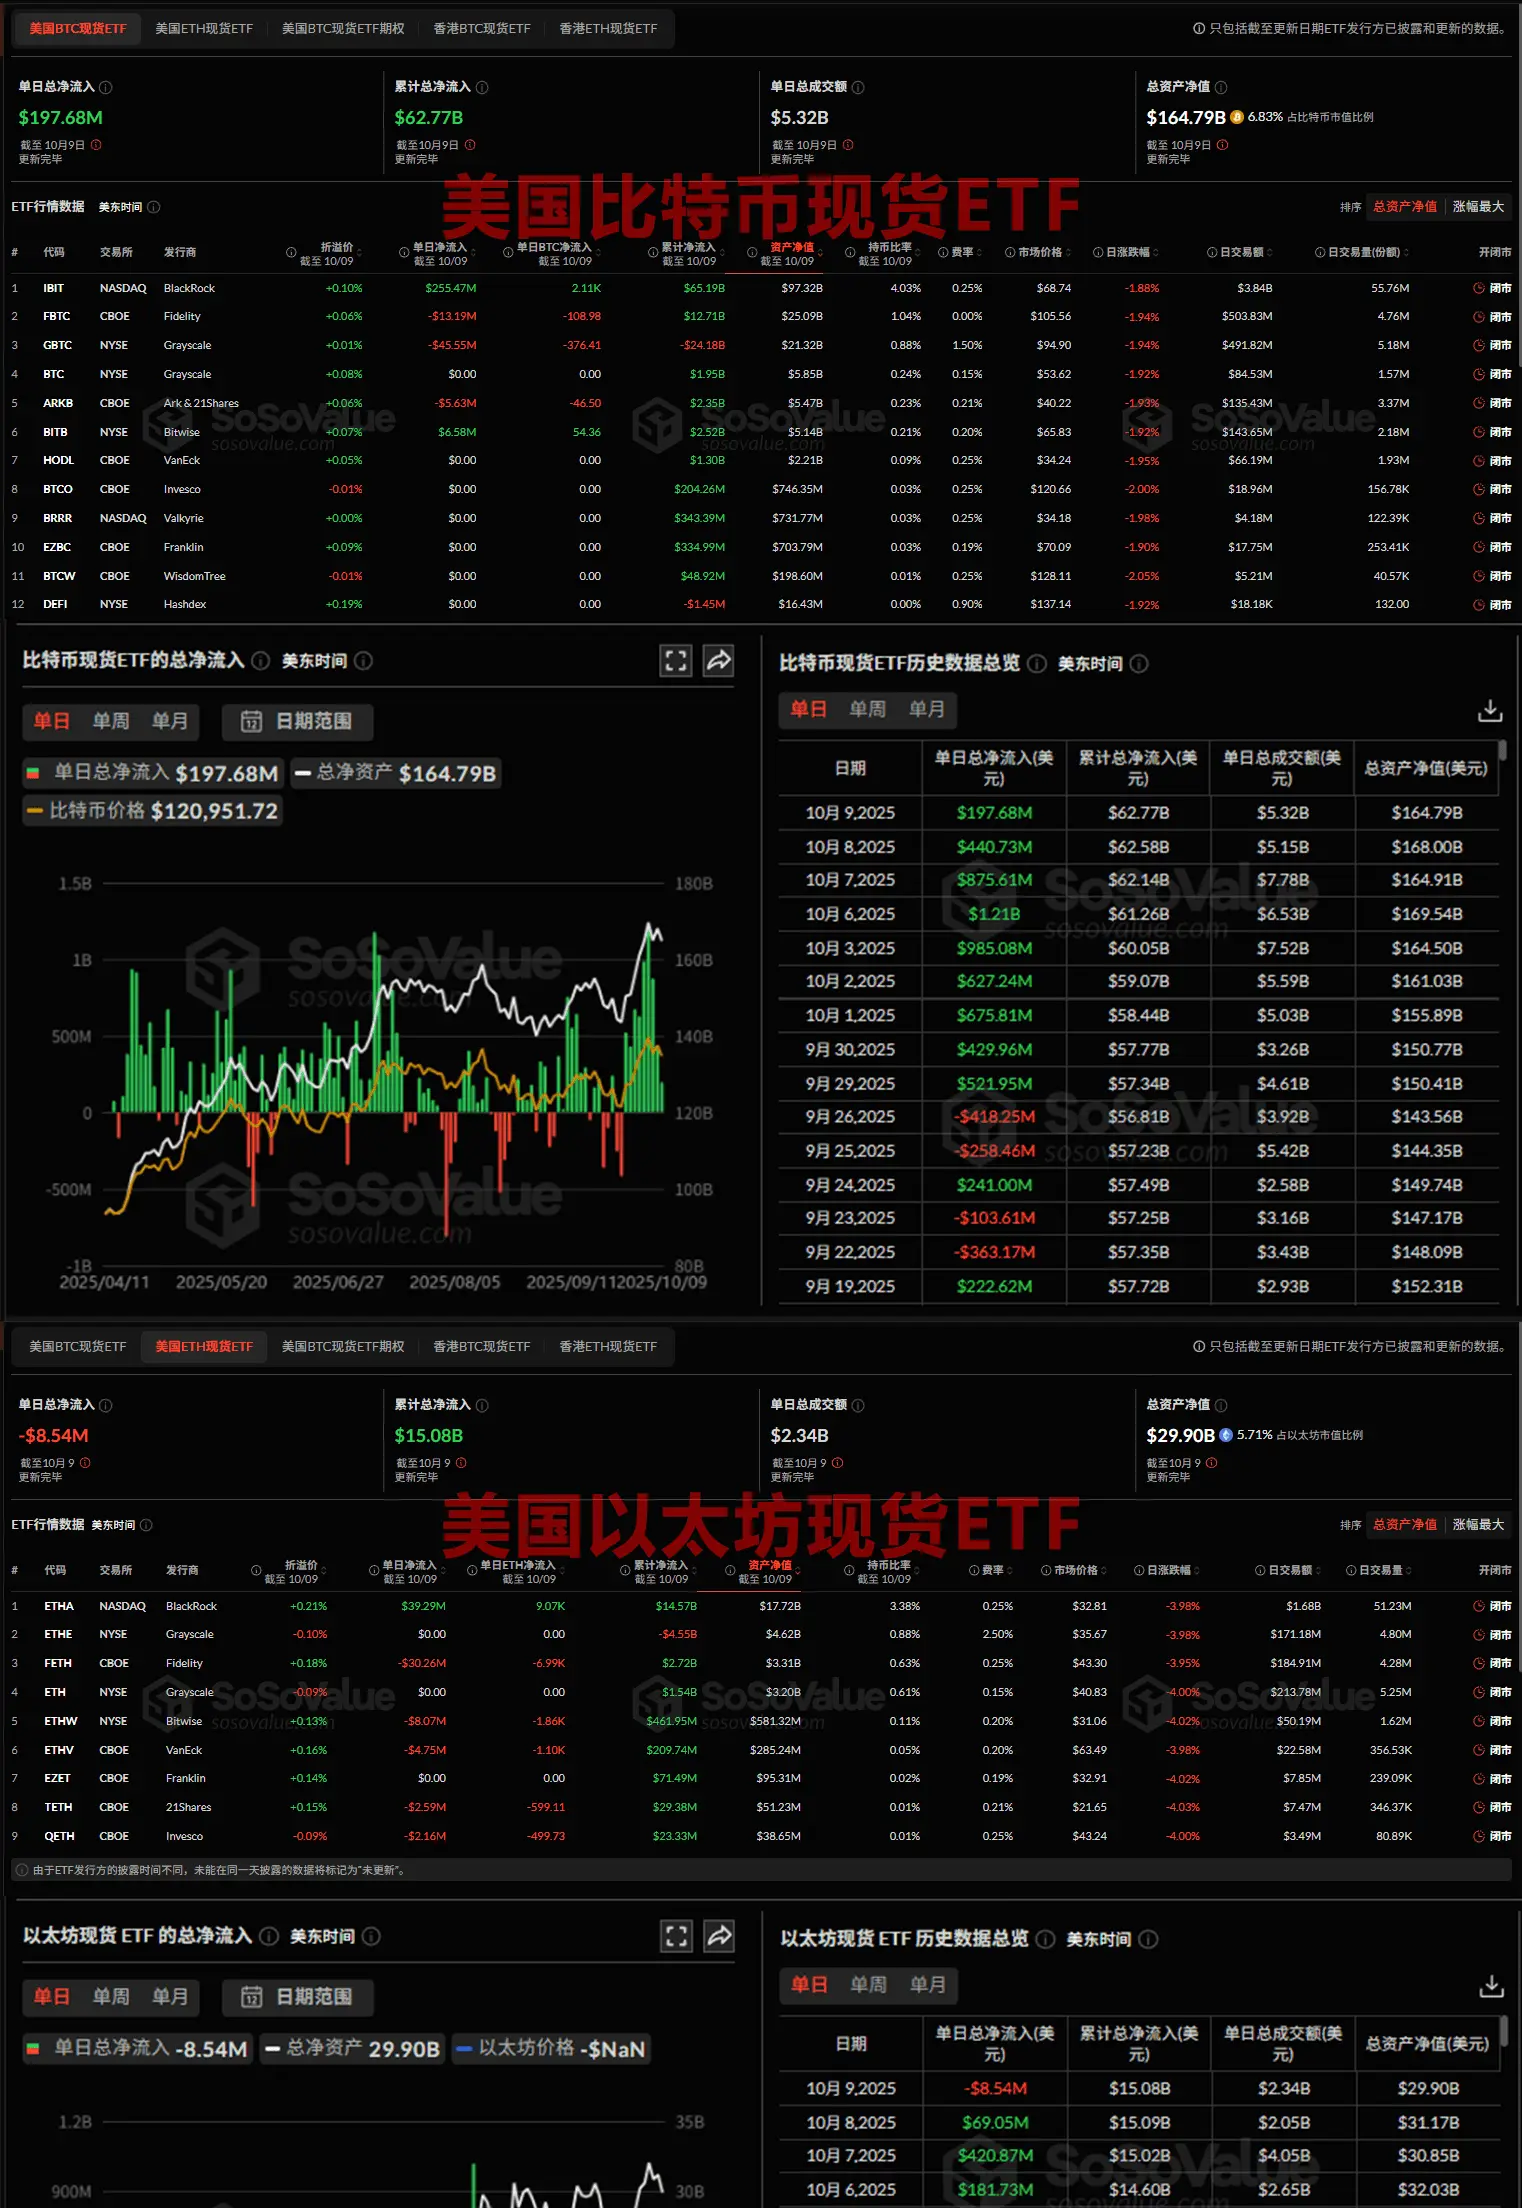Click the market clock icon in ETHA row
Screen dimensions: 1522x2208
point(1479,1606)
